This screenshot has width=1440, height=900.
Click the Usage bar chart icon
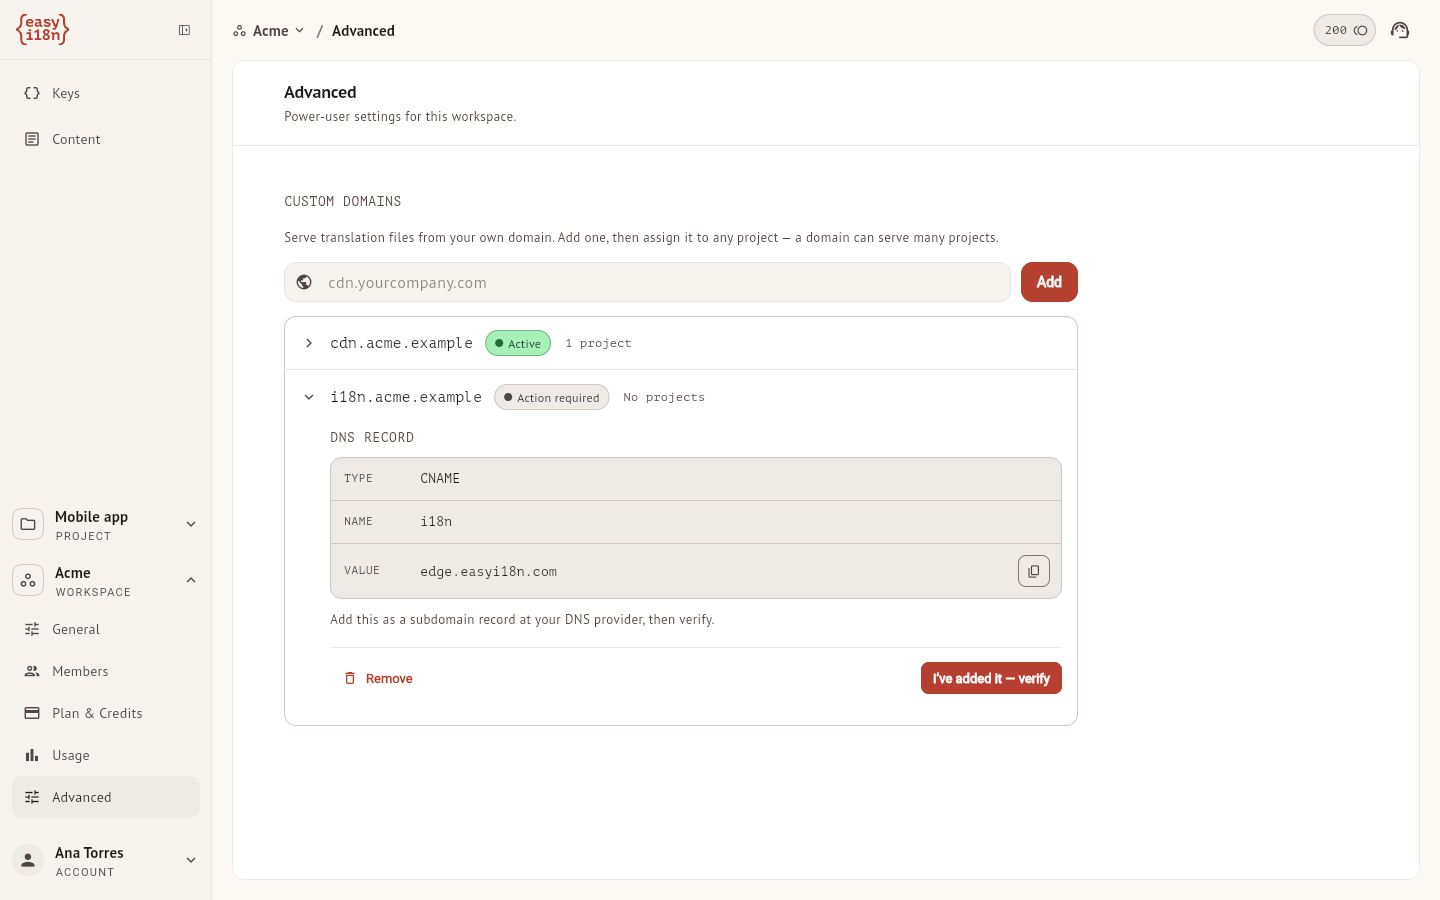[32, 755]
